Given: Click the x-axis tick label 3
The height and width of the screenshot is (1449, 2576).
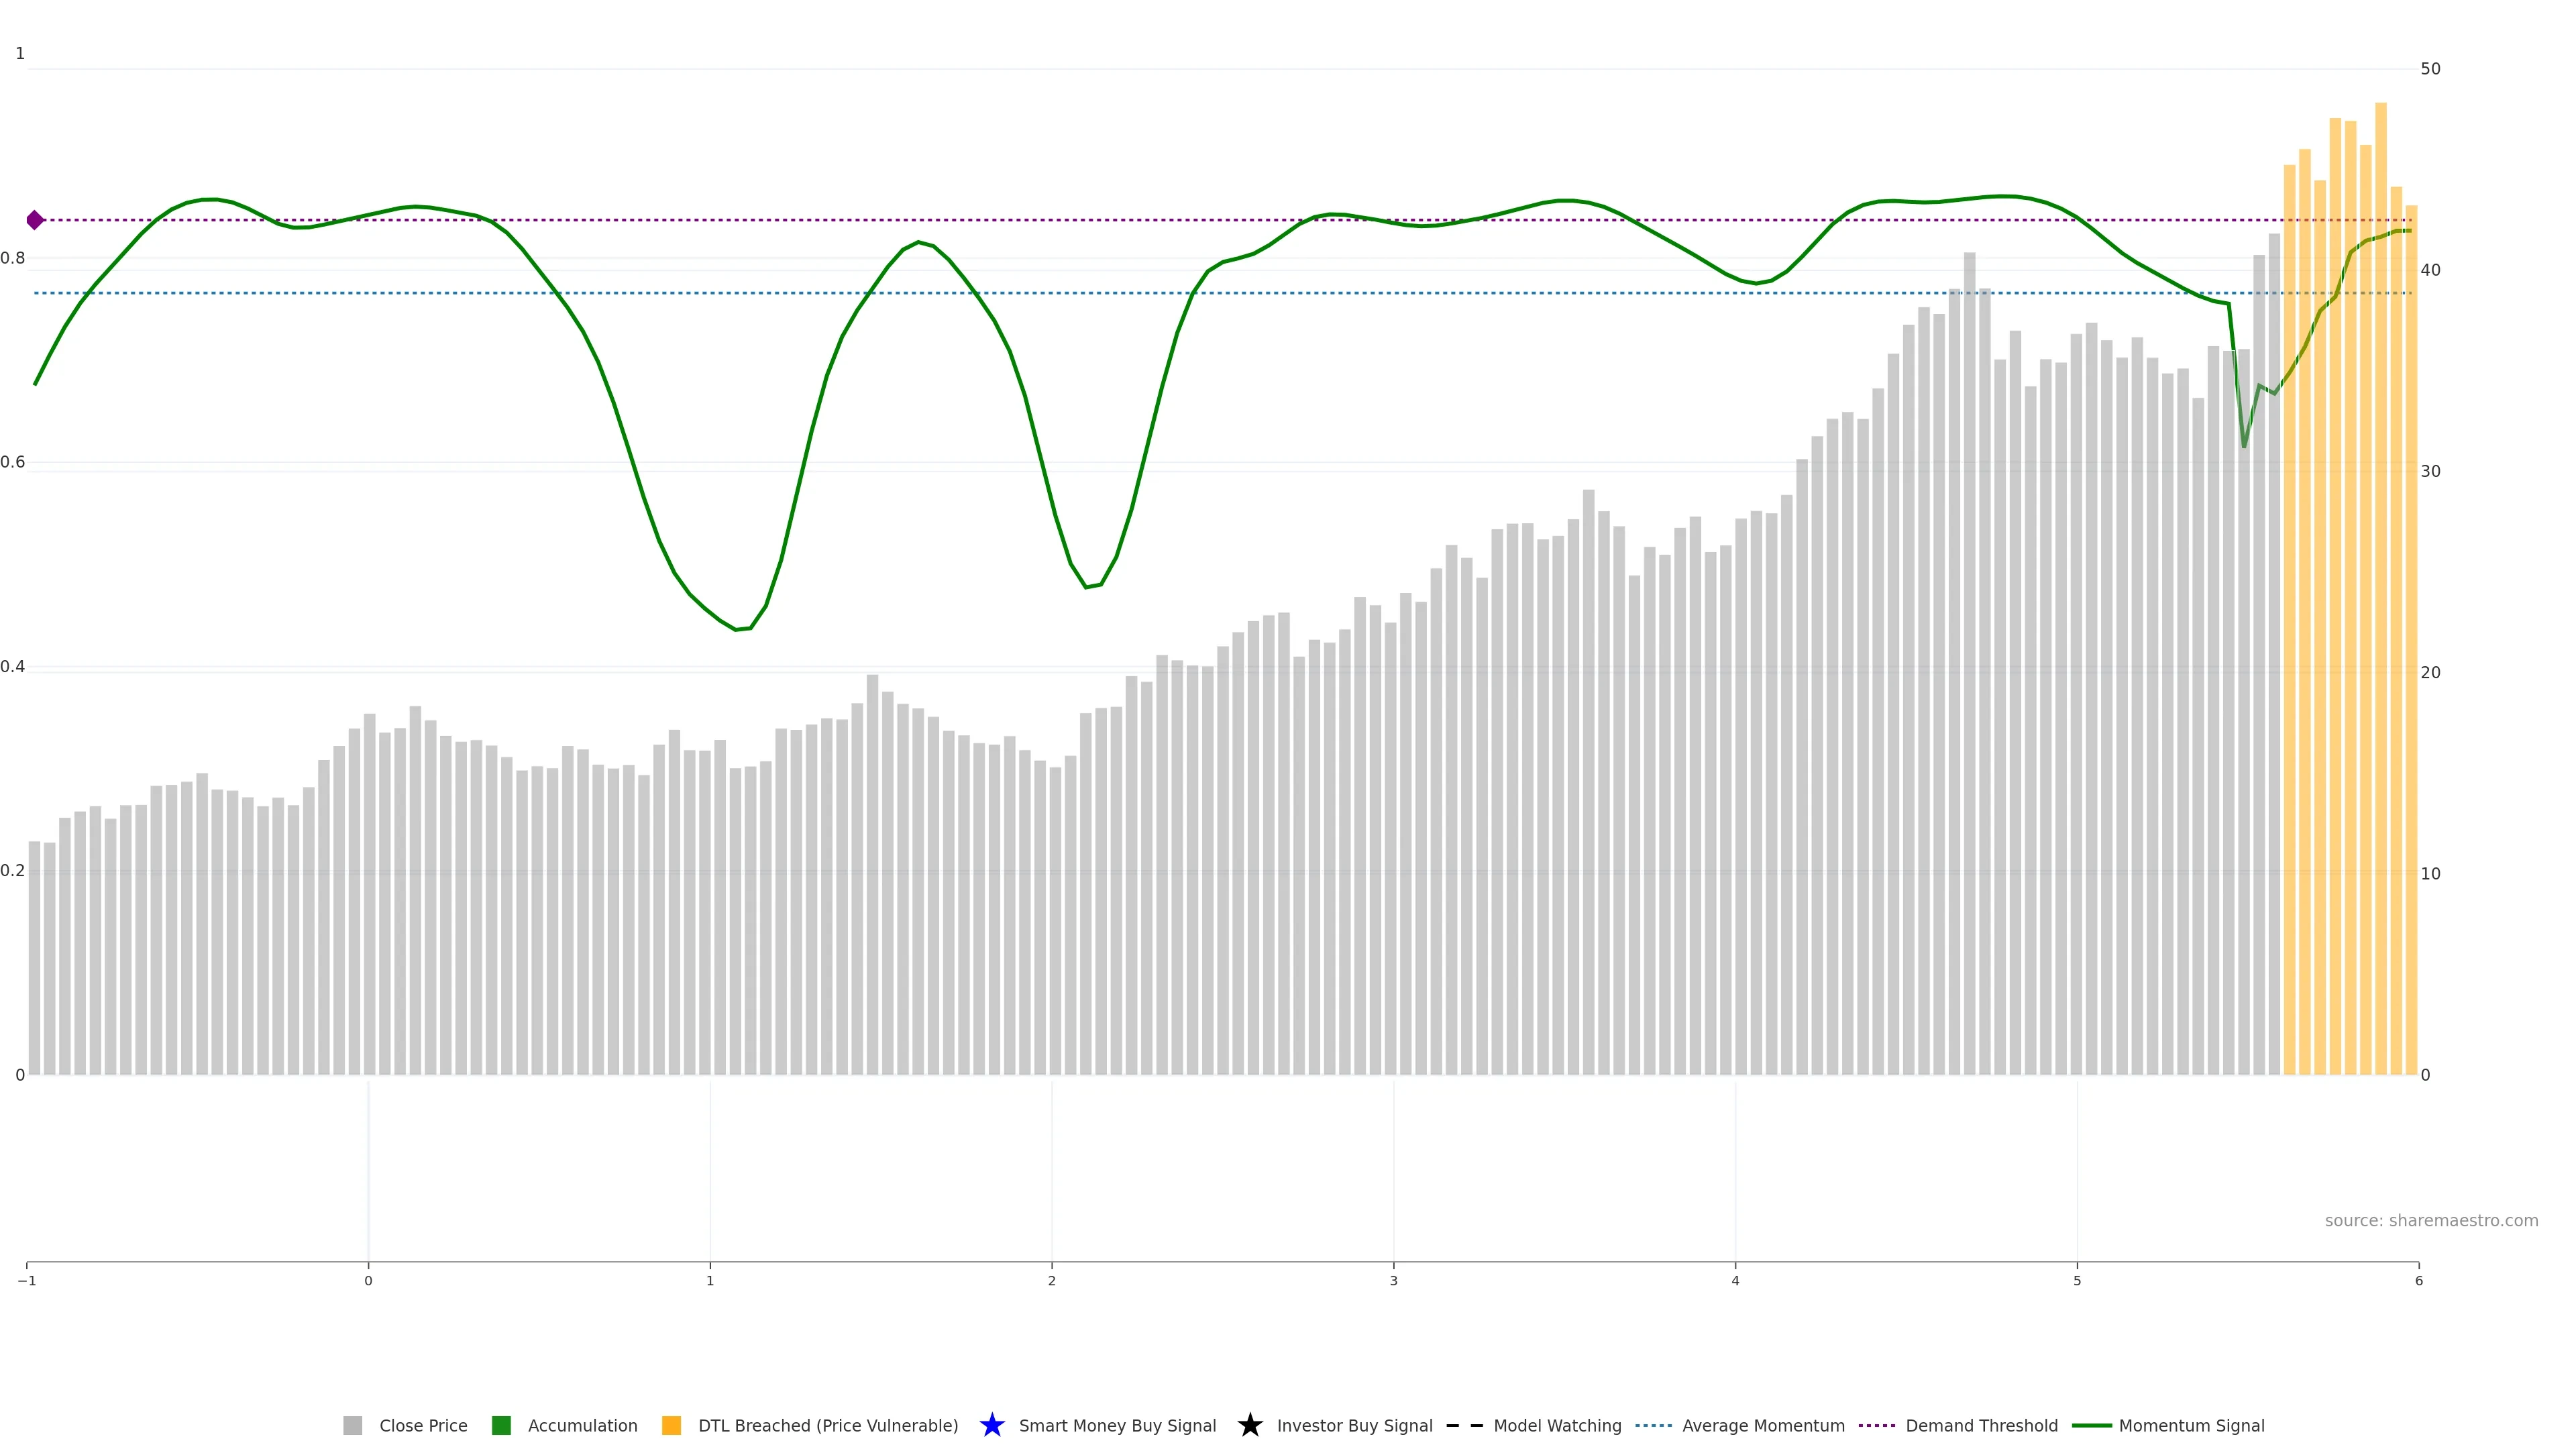Looking at the screenshot, I should [x=1393, y=1281].
